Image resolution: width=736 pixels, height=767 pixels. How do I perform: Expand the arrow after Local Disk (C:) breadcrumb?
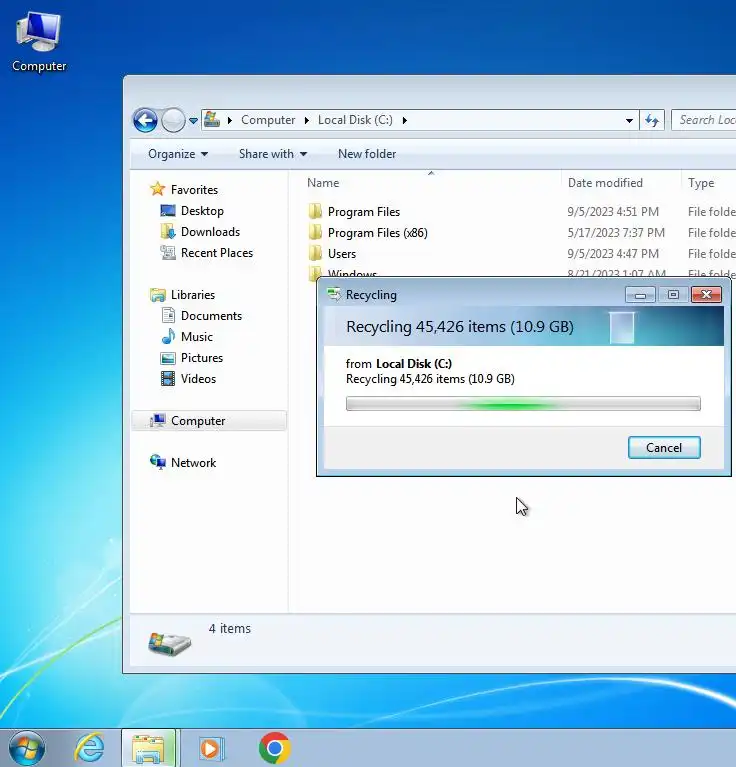coord(404,120)
